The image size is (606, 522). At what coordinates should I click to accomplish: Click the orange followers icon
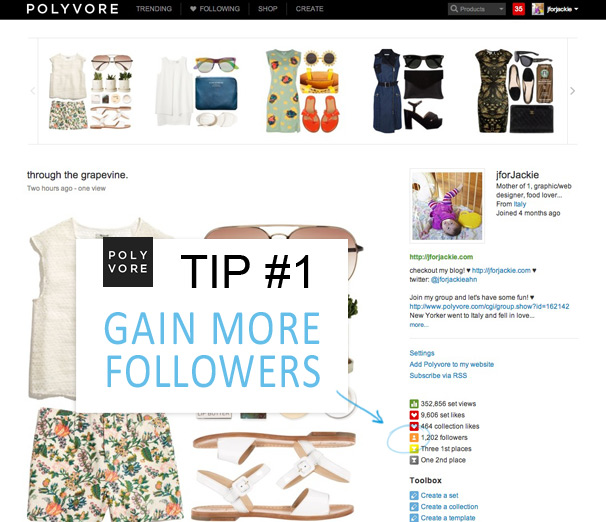(414, 437)
